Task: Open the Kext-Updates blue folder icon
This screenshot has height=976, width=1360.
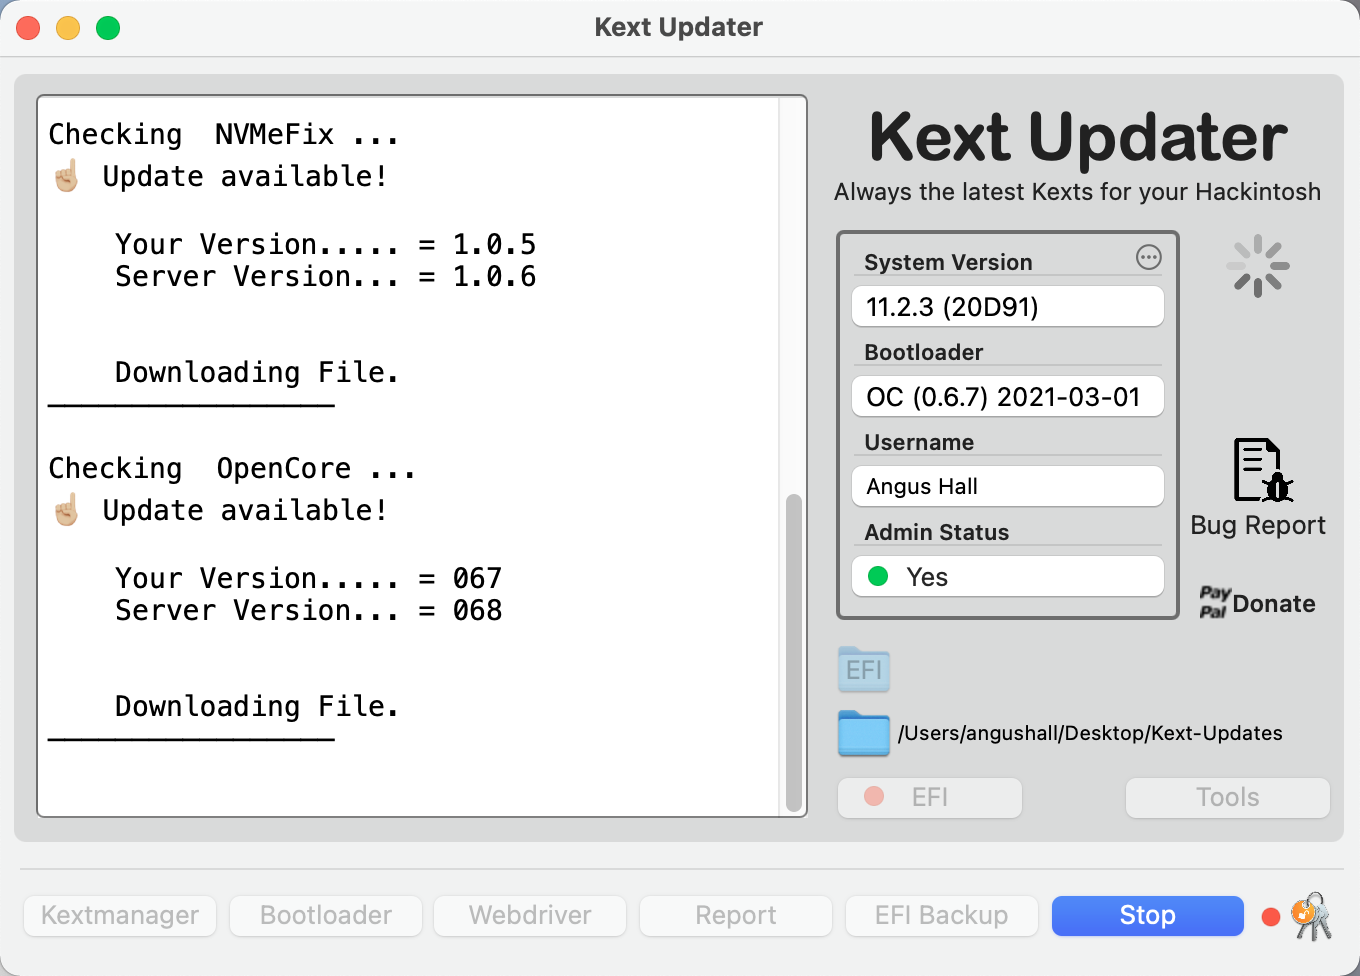Action: [864, 733]
